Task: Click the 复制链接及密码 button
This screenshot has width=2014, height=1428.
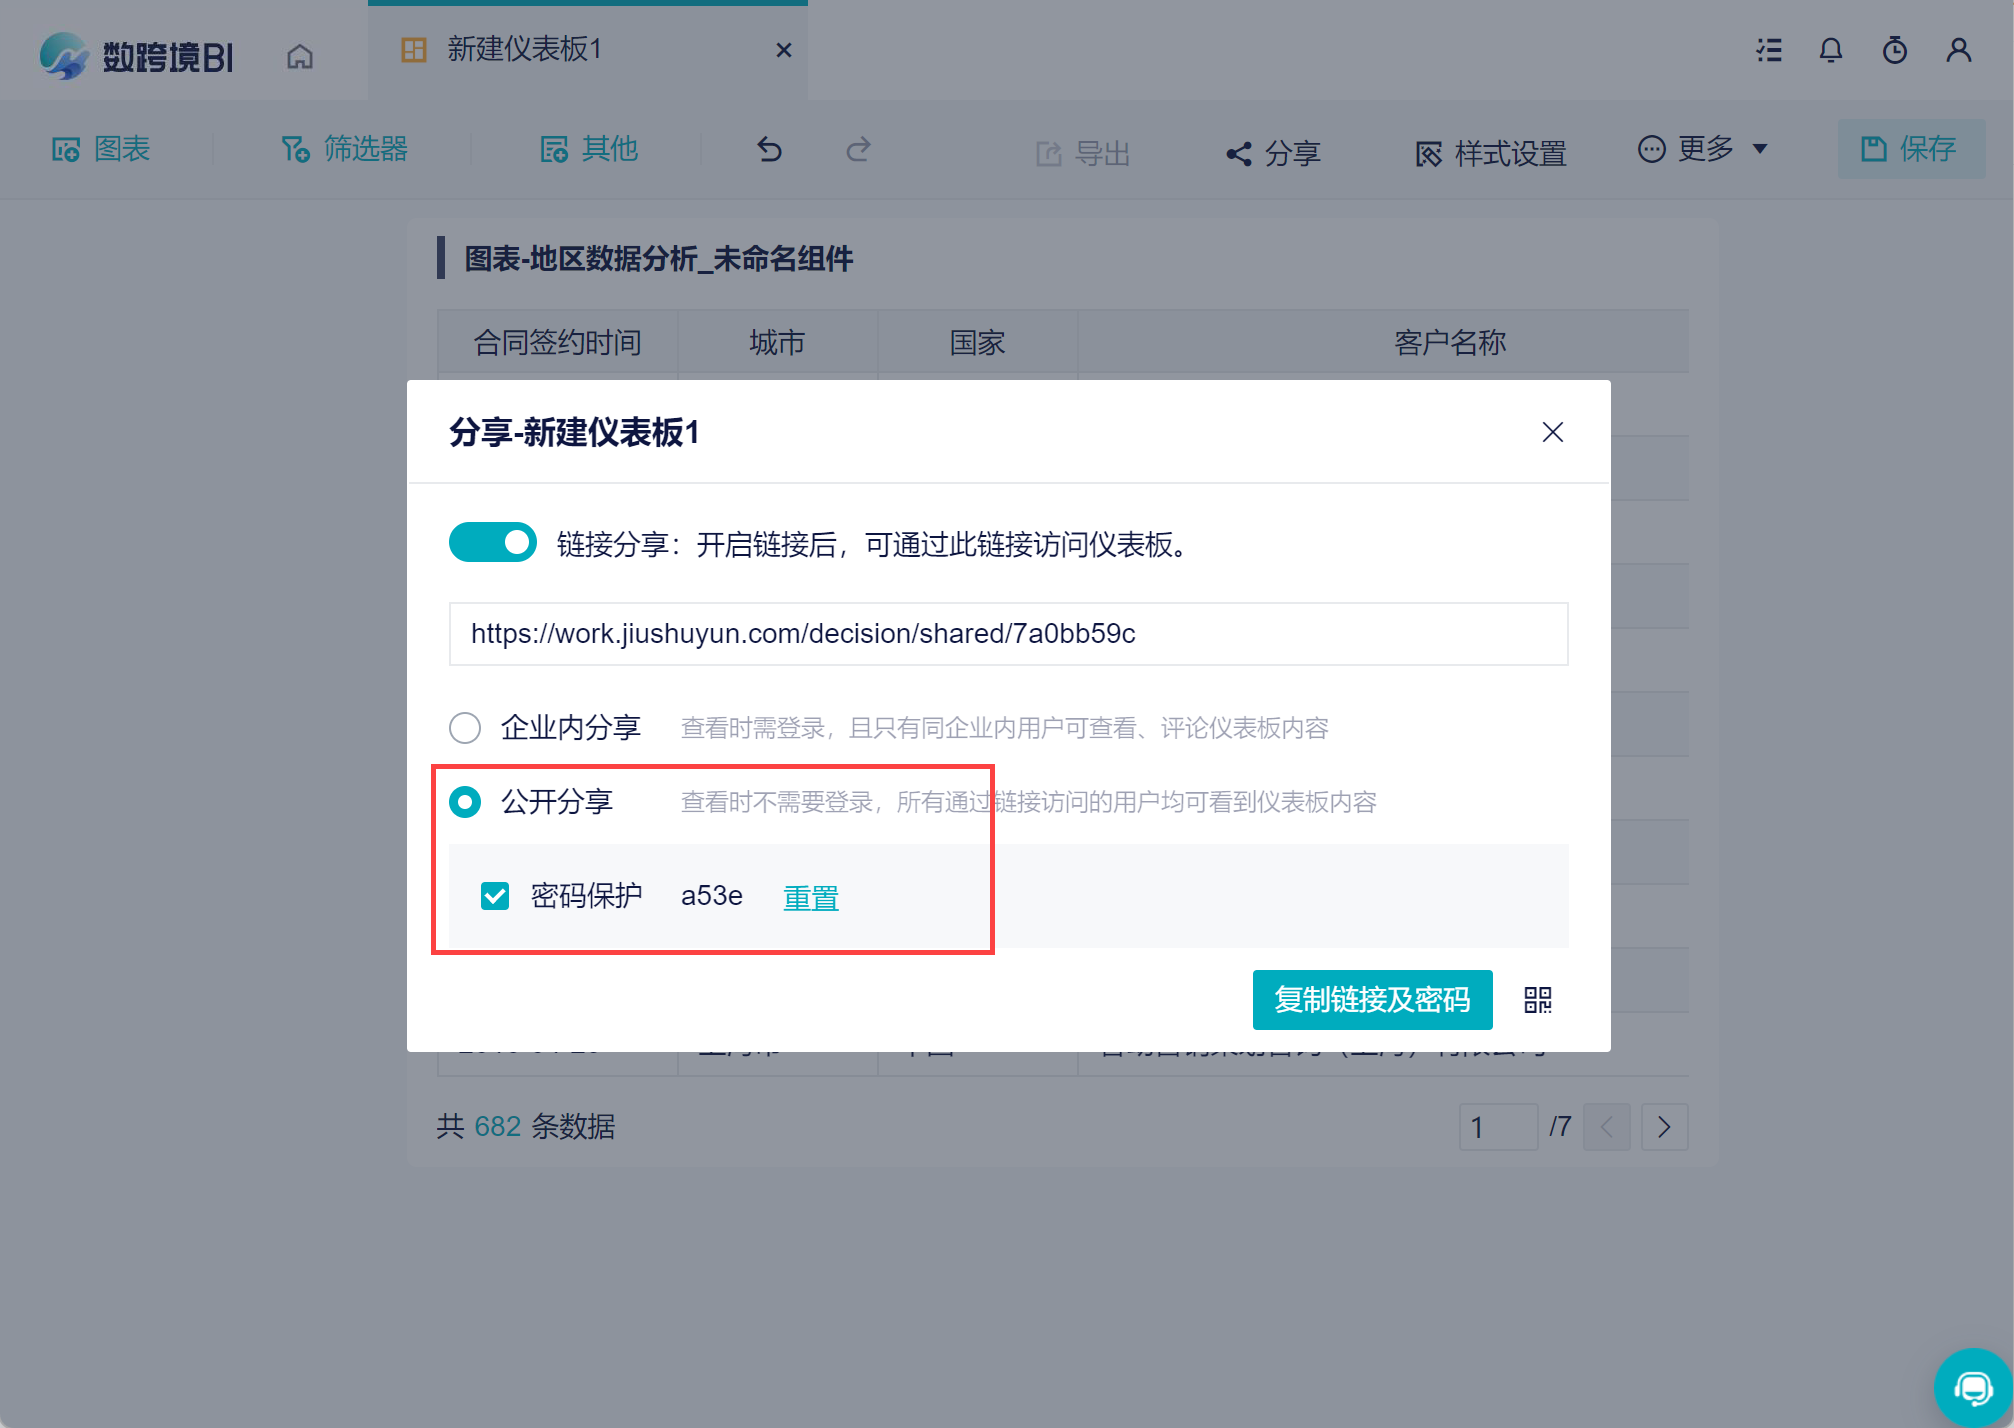Action: tap(1371, 999)
